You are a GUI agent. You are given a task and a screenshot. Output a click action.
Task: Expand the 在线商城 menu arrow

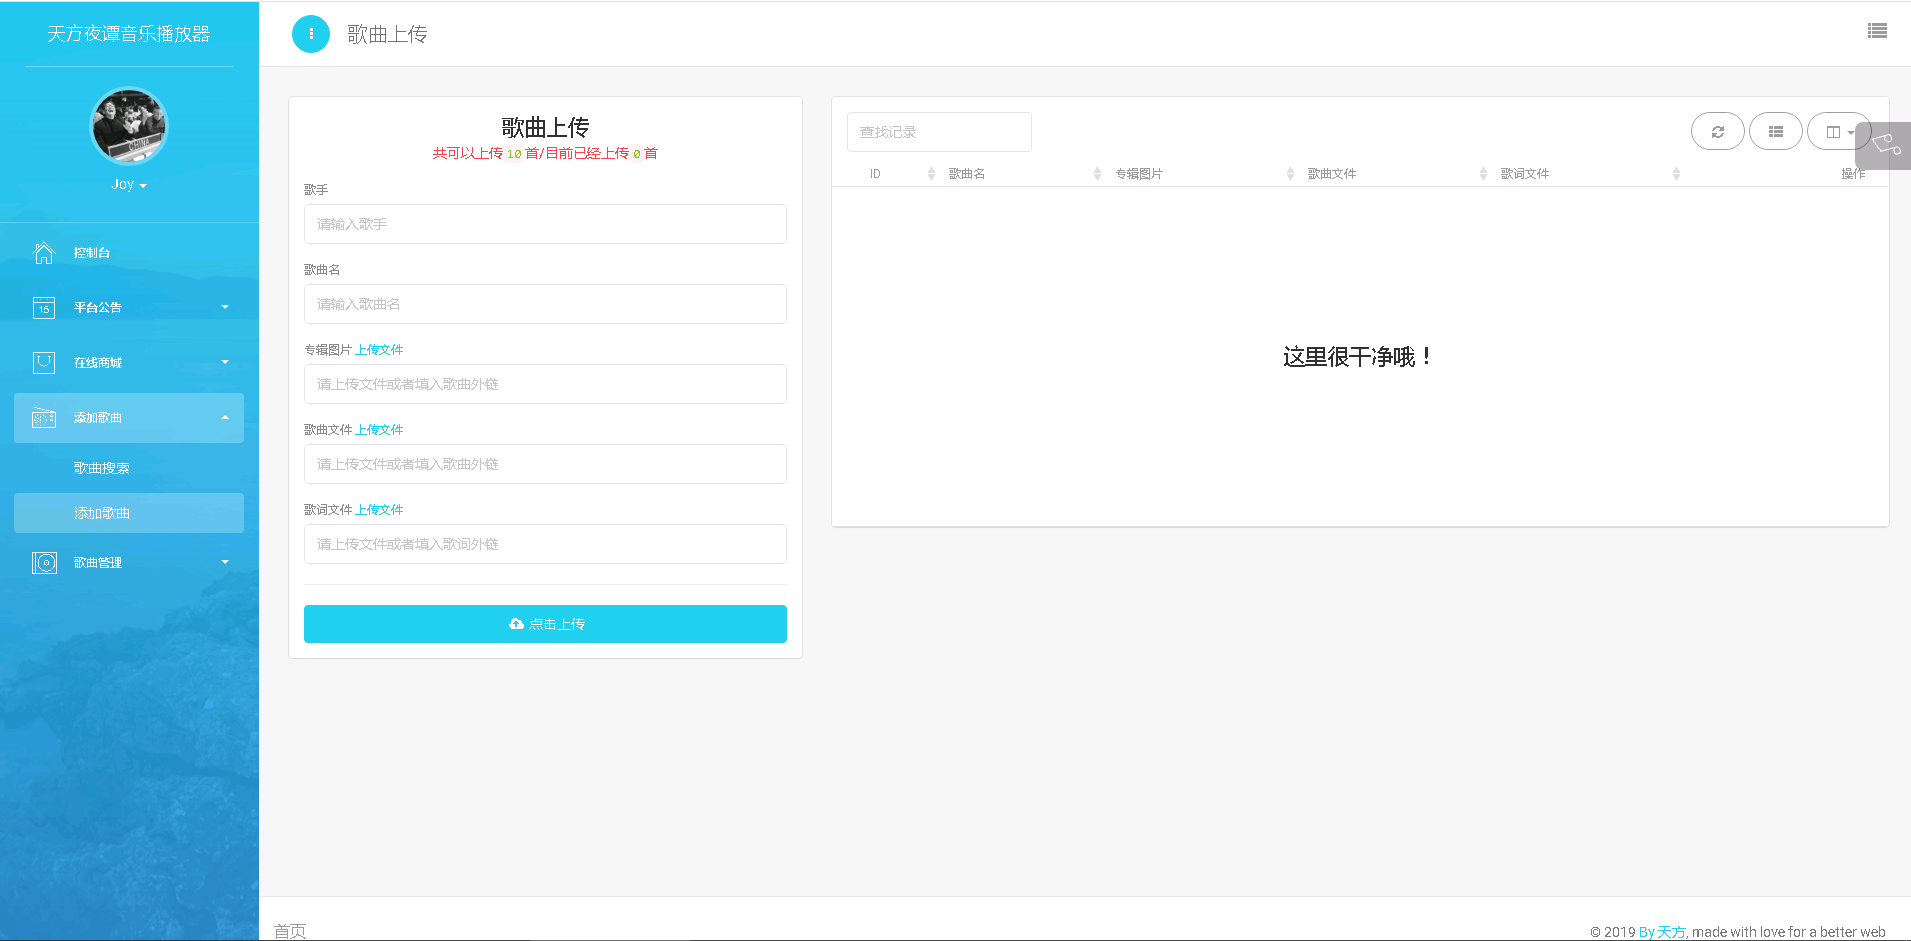[x=225, y=362]
